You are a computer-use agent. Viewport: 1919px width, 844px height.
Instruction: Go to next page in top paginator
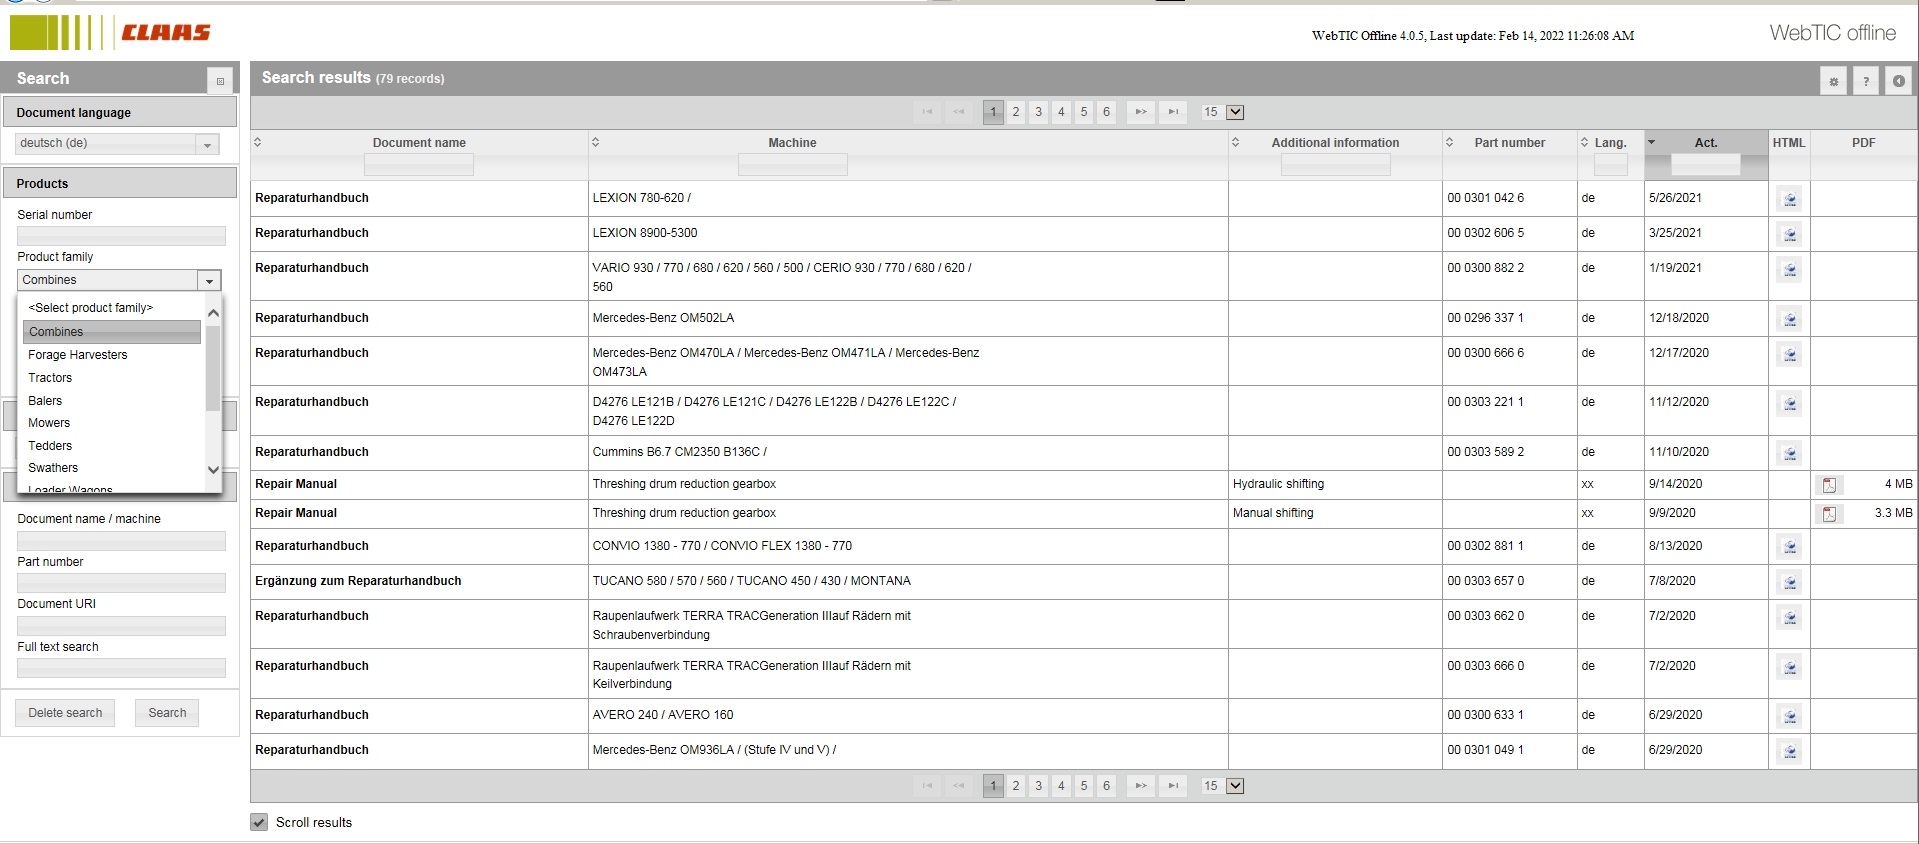coord(1141,112)
